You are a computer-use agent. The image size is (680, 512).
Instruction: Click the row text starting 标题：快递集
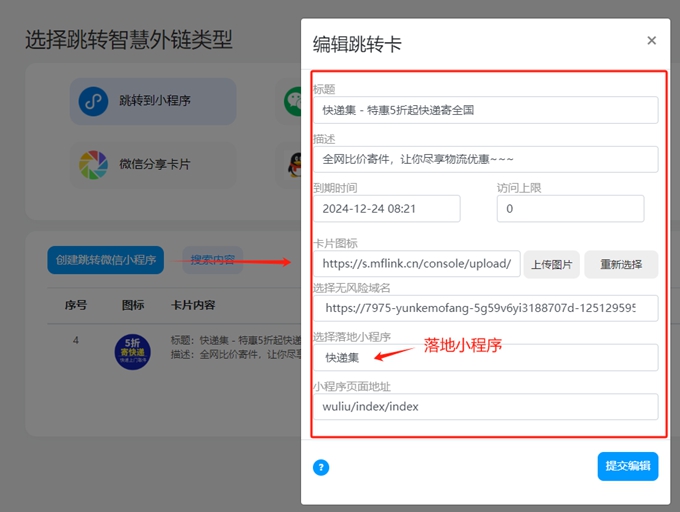(236, 340)
